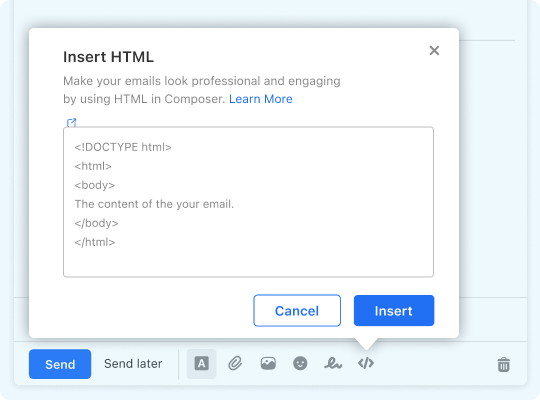Click the closing </html> tag line
The image size is (540, 400).
[x=95, y=242]
